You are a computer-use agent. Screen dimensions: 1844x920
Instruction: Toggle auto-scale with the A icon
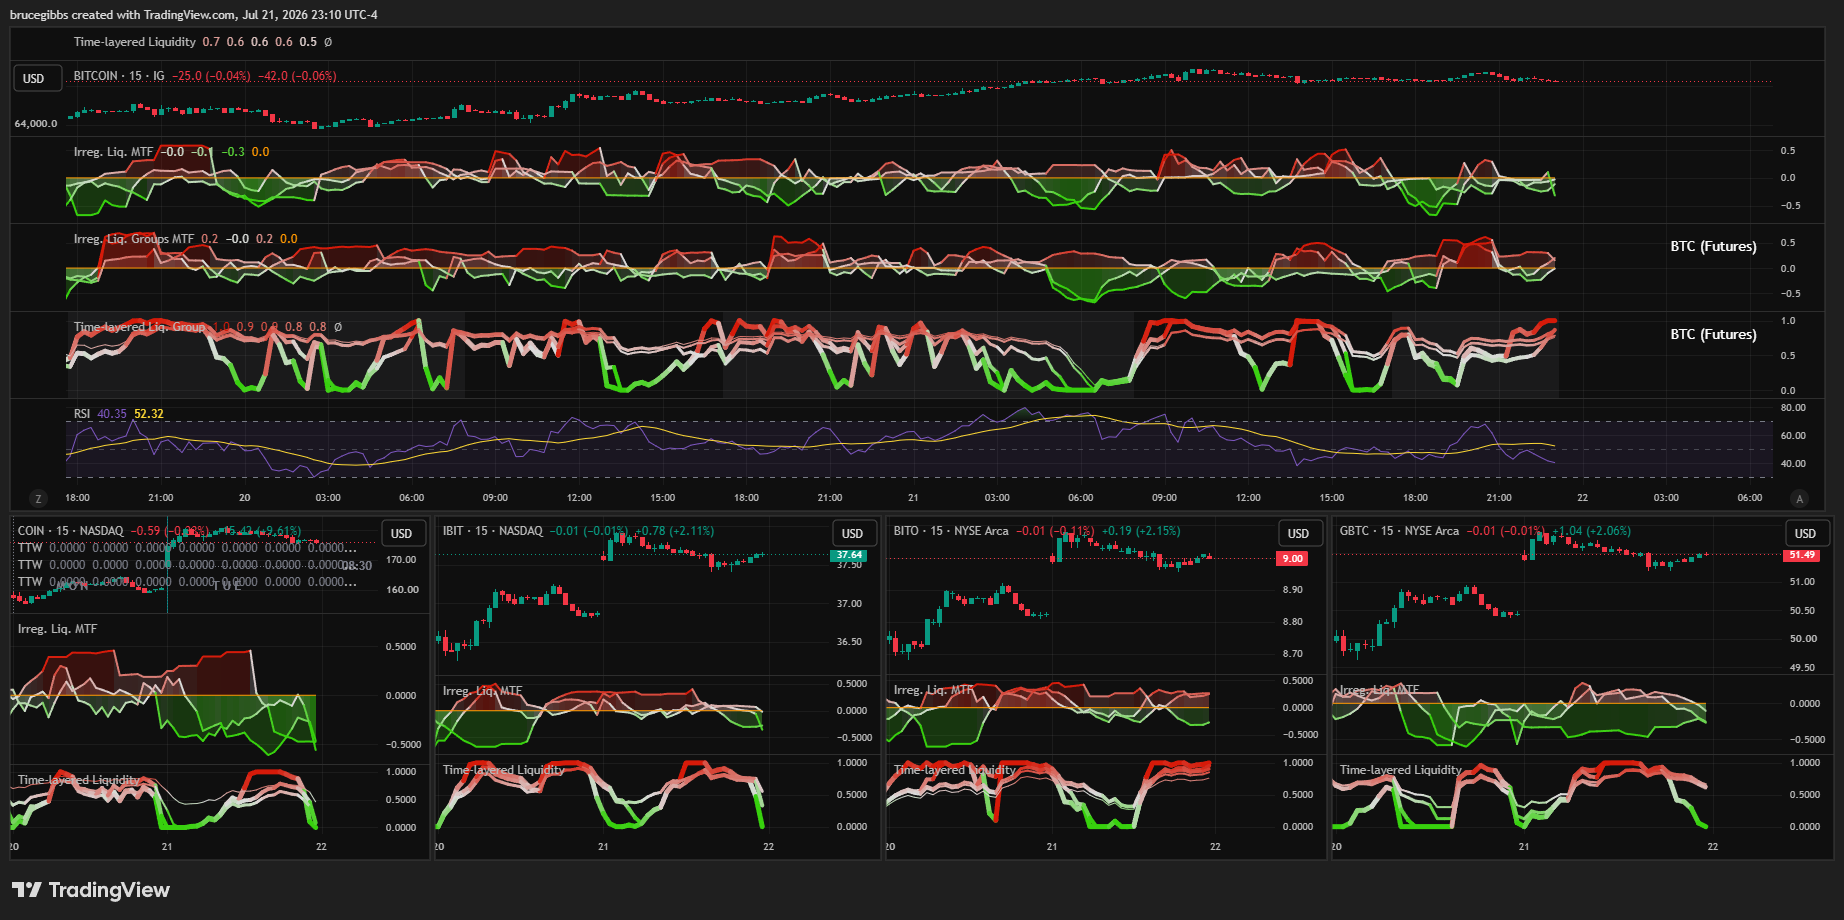pos(1800,498)
